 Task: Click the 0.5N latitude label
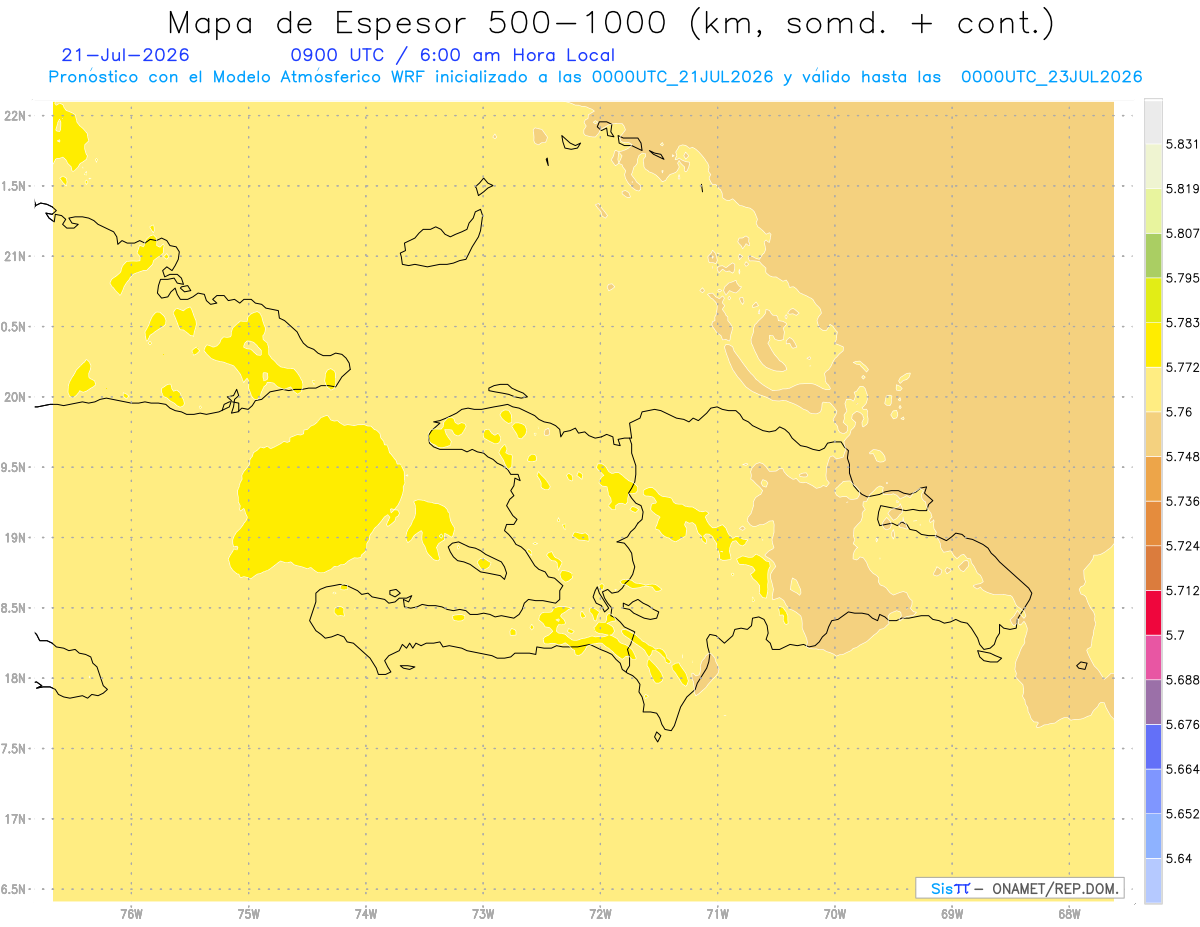(15, 327)
